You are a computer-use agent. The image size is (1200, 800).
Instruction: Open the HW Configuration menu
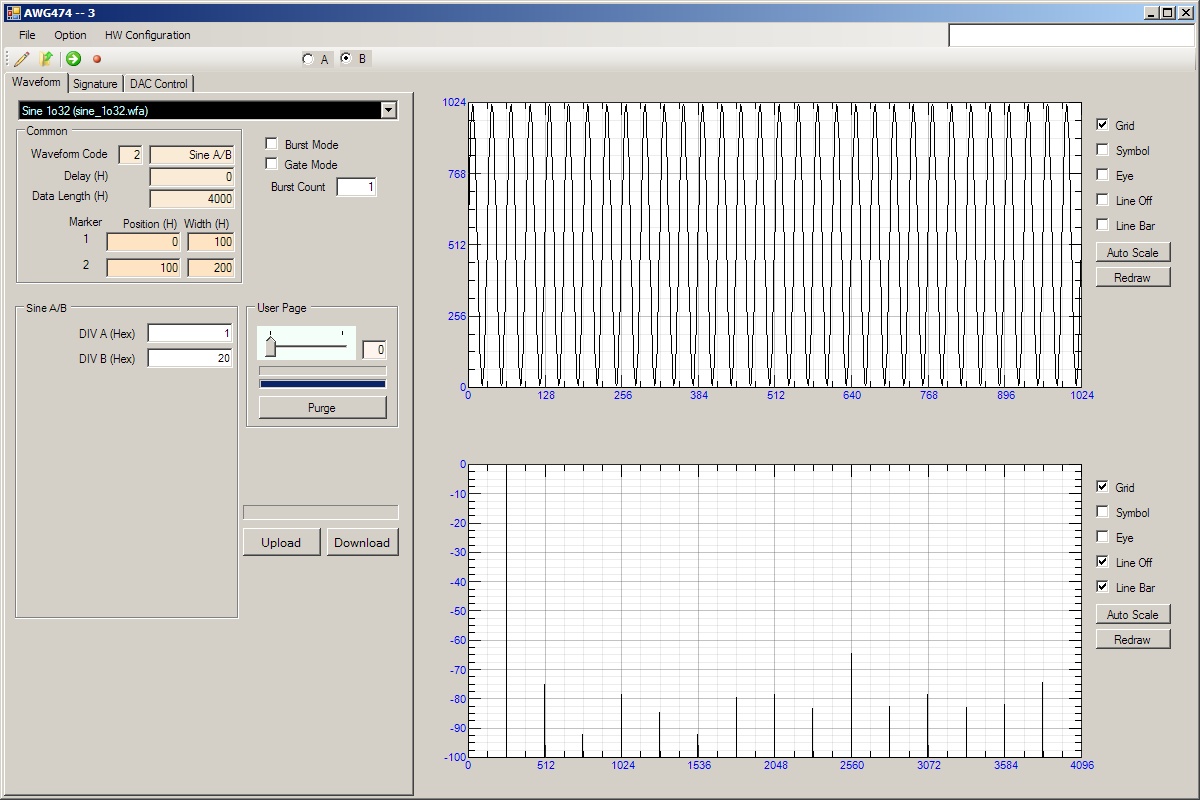pyautogui.click(x=147, y=35)
